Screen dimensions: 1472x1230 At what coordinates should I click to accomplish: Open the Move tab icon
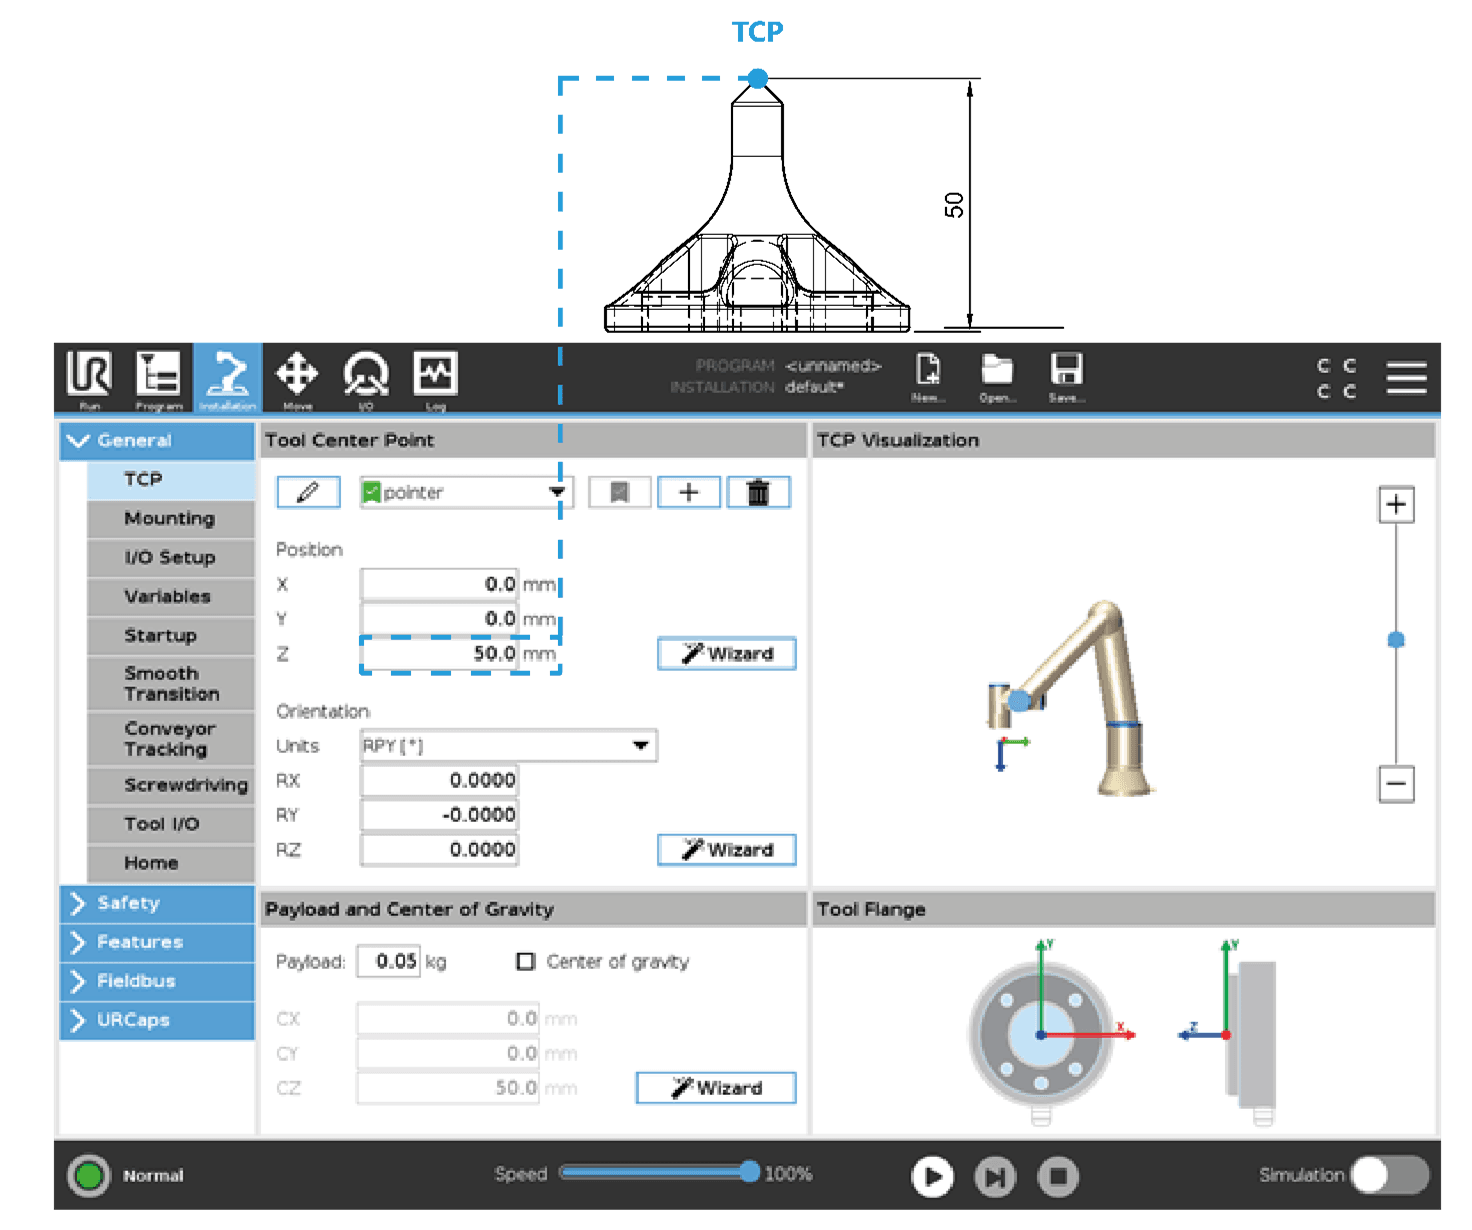tap(297, 376)
